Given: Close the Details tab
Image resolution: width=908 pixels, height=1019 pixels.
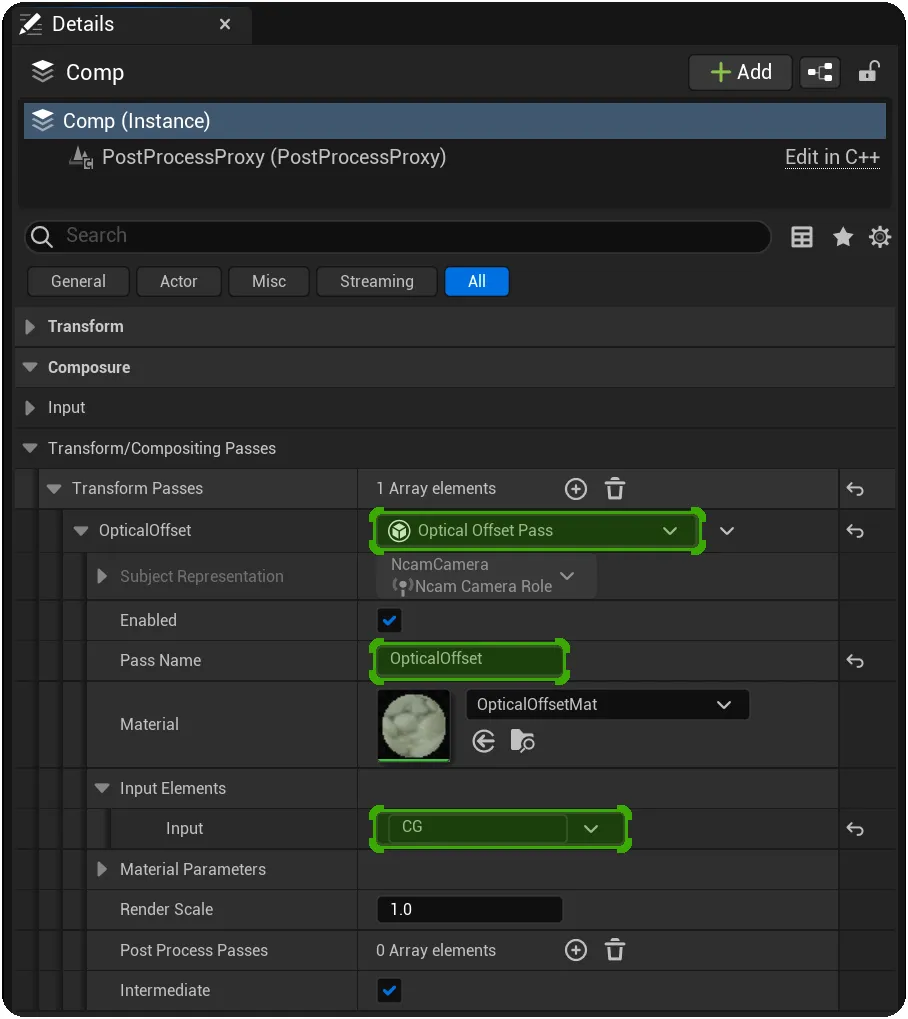Looking at the screenshot, I should point(225,24).
